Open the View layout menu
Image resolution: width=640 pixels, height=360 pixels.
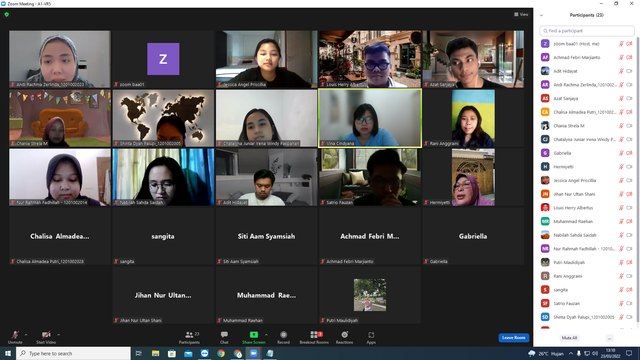coord(521,14)
